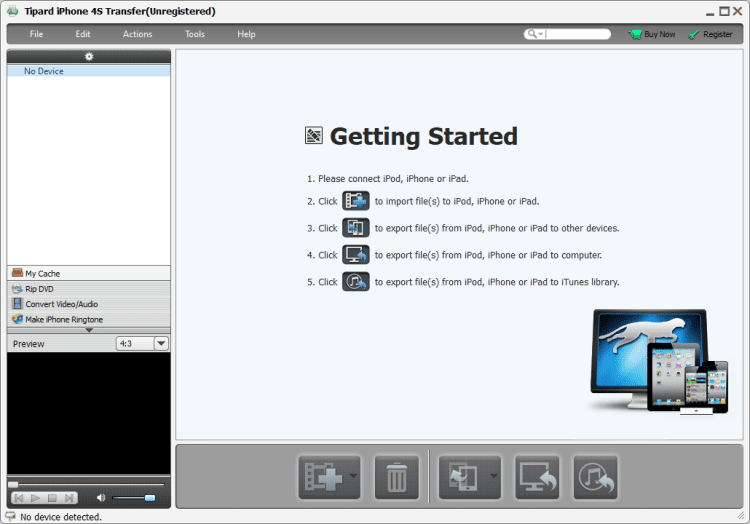
Task: Click the trash delete button
Action: (397, 477)
